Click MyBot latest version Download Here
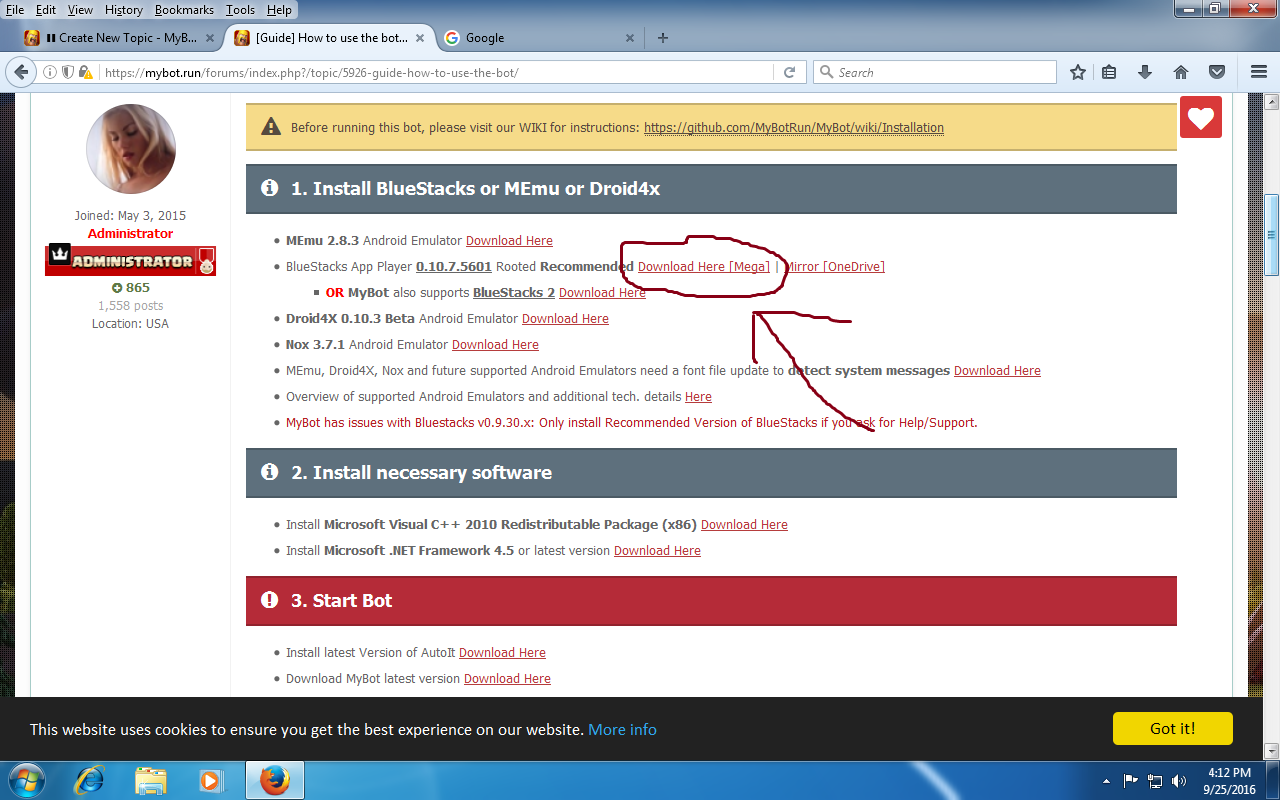Viewport: 1280px width, 800px height. coord(507,679)
